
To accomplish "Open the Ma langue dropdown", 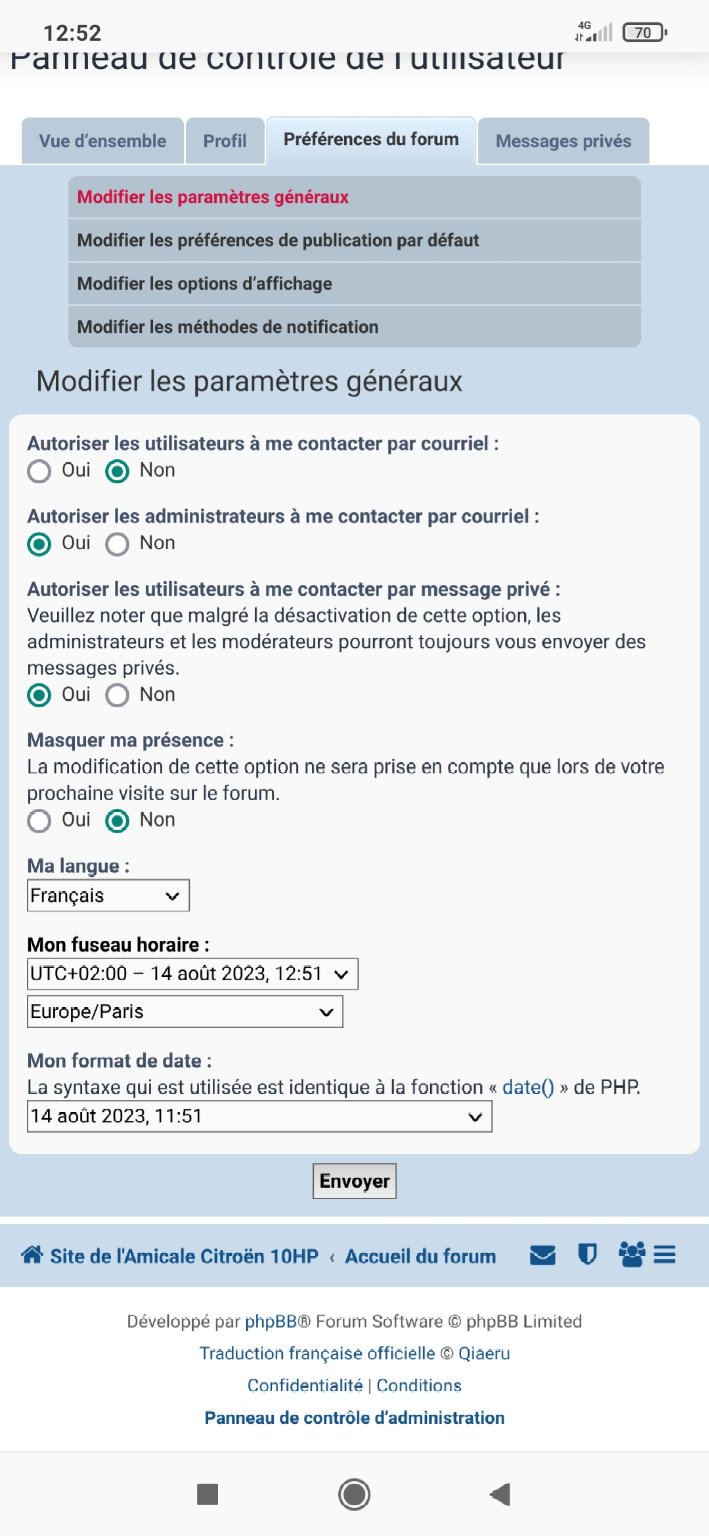I will tap(108, 896).
